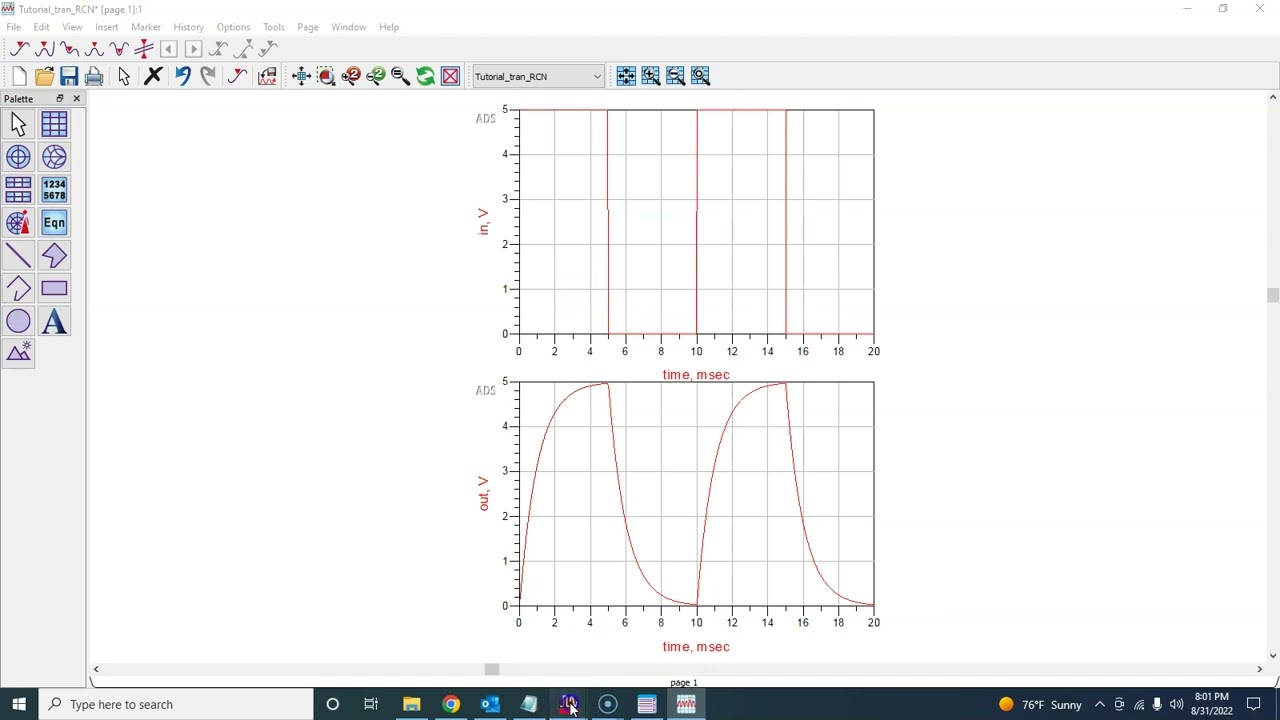Select the filled polygon drawing tool
This screenshot has width=1280, height=720.
click(x=54, y=256)
